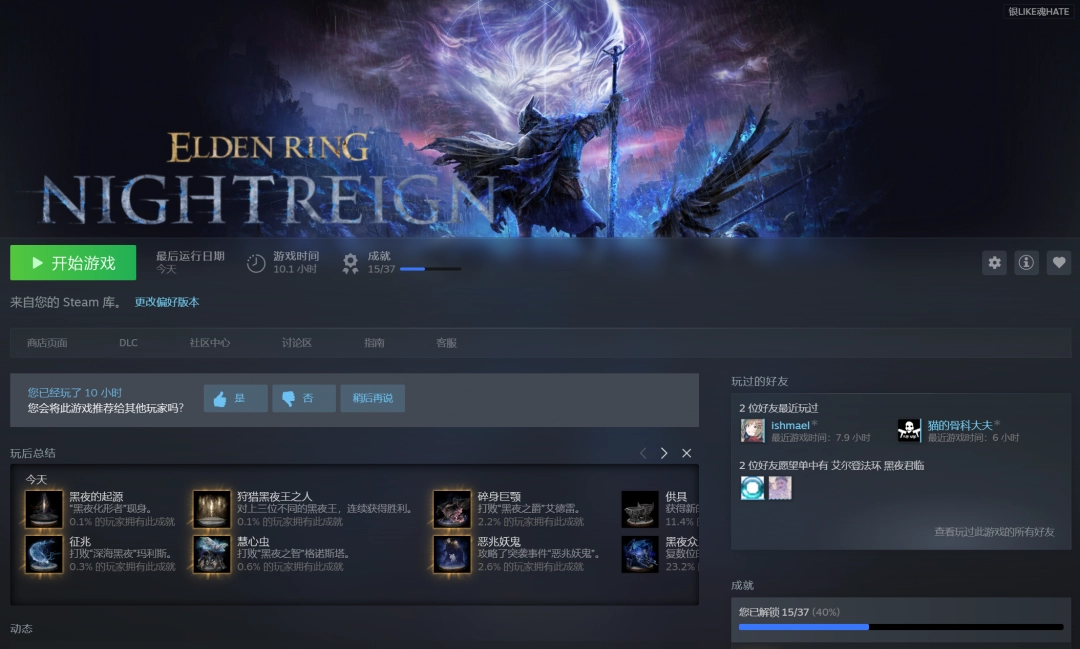Open the 讨论区 tab

[x=297, y=342]
